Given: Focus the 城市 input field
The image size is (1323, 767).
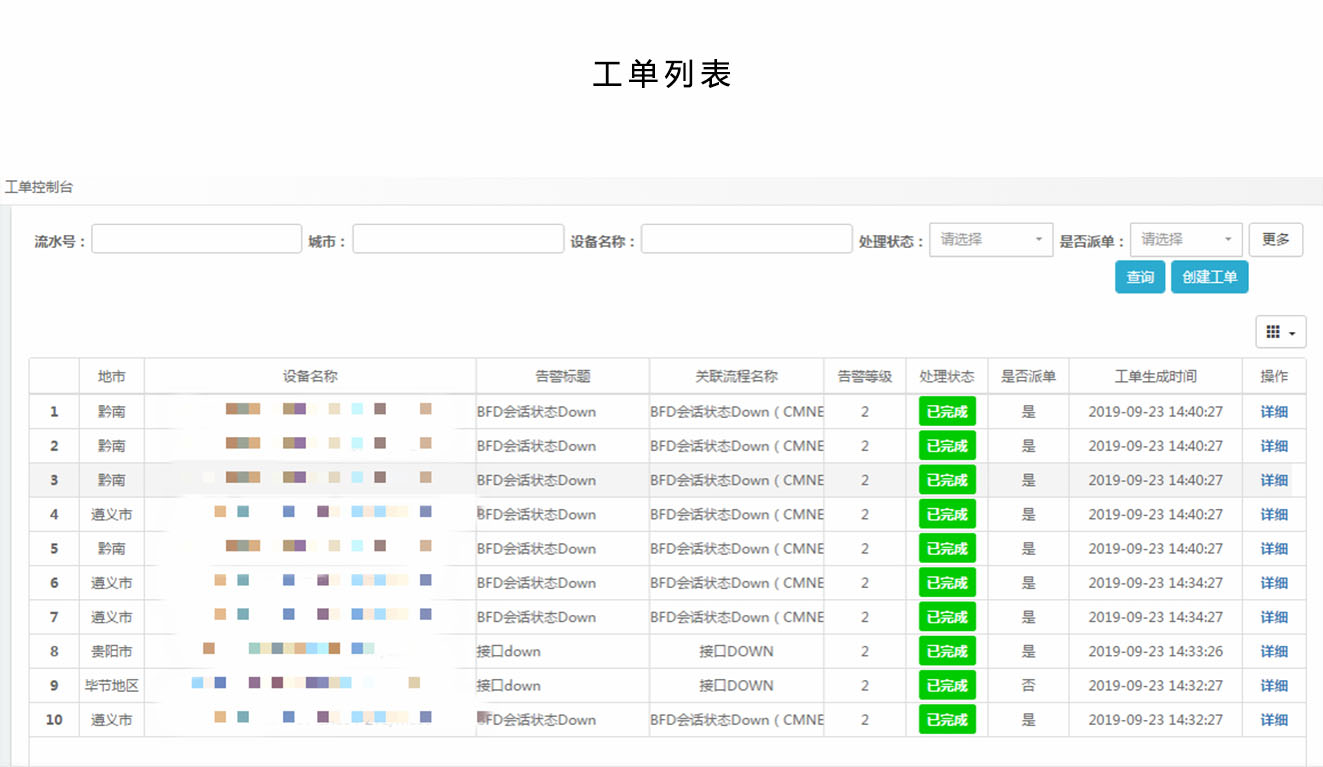Looking at the screenshot, I should (458, 239).
